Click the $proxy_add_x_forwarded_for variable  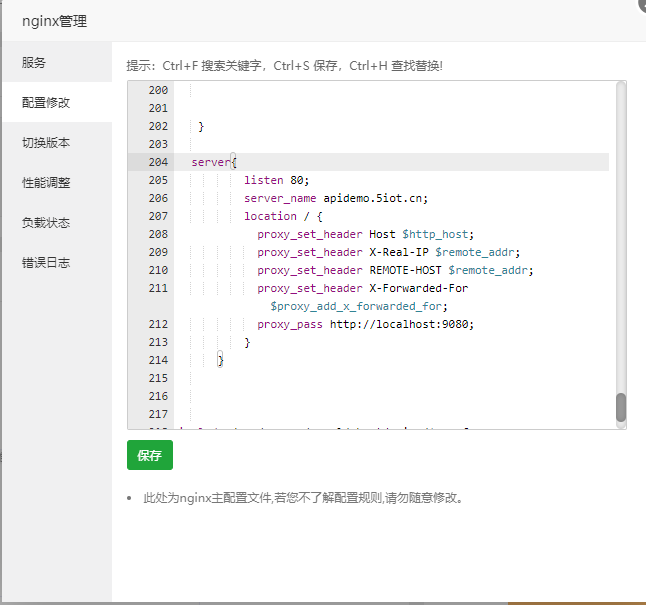coord(358,306)
